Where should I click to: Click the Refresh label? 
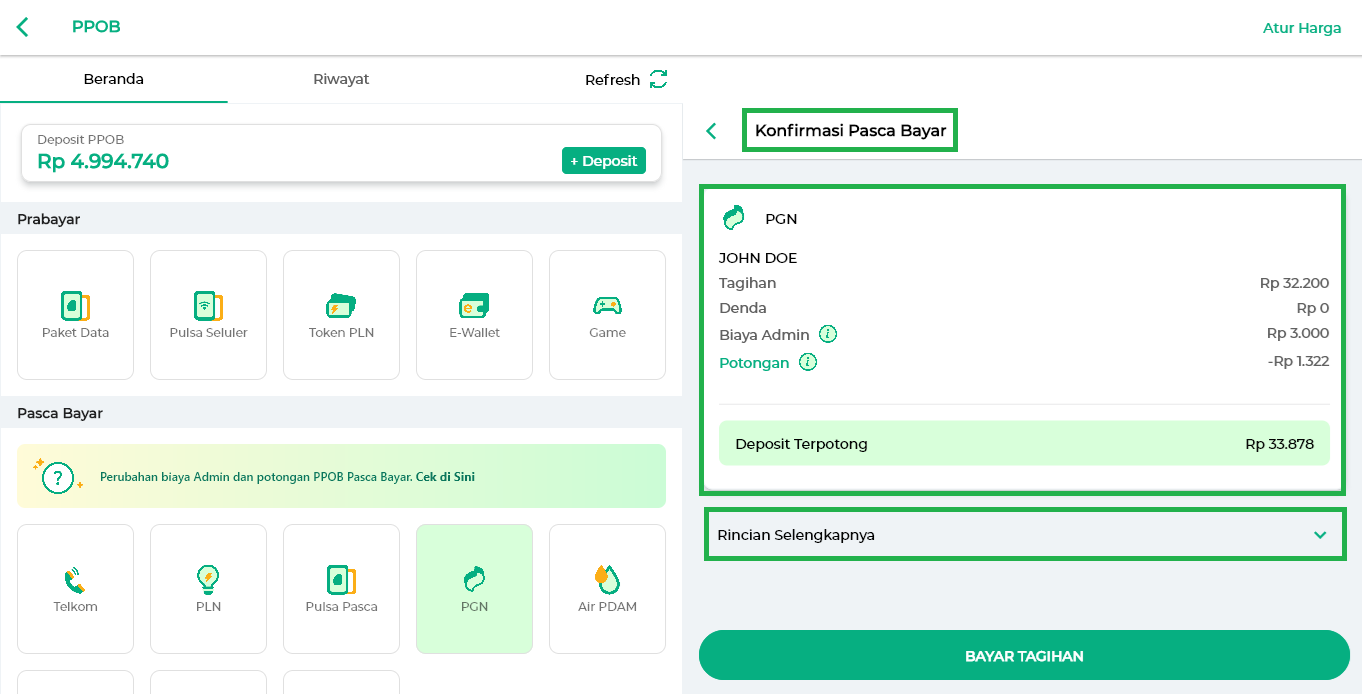(612, 80)
